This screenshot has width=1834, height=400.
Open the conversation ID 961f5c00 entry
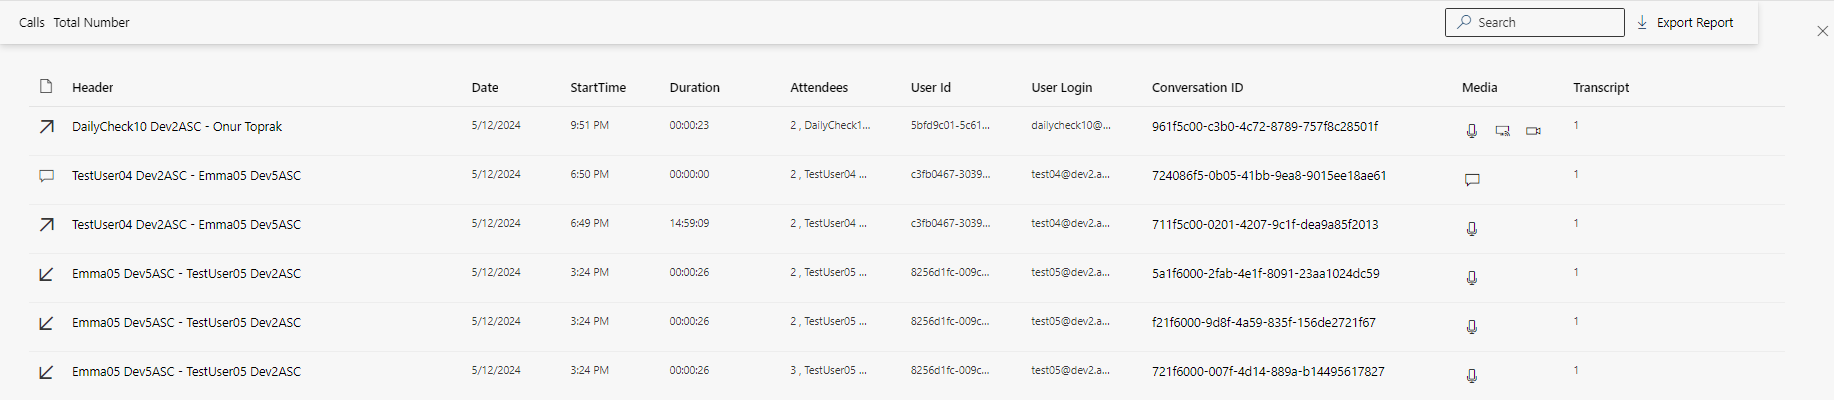[1264, 127]
